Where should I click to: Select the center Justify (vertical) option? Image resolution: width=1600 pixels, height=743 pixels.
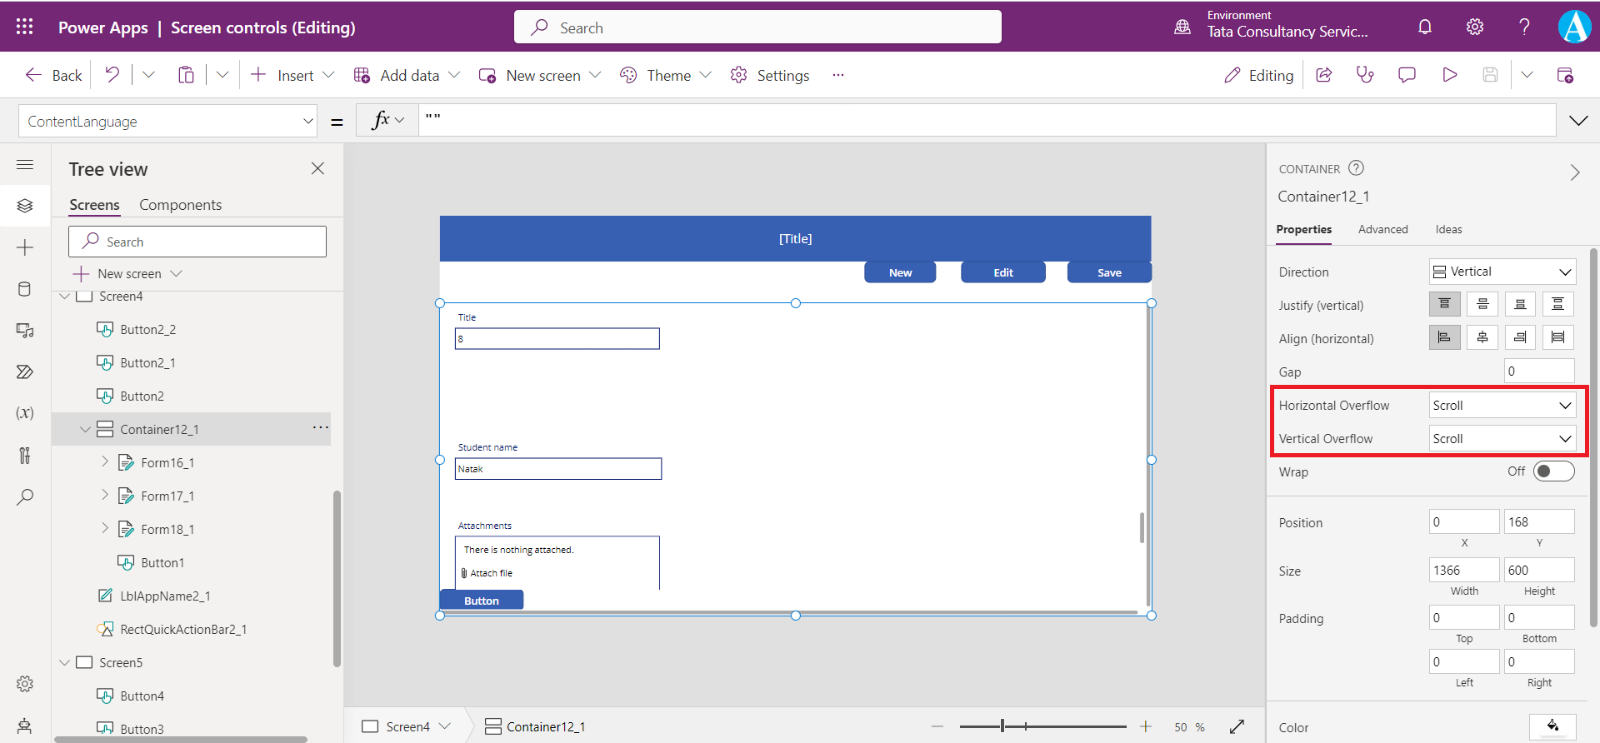pos(1482,304)
